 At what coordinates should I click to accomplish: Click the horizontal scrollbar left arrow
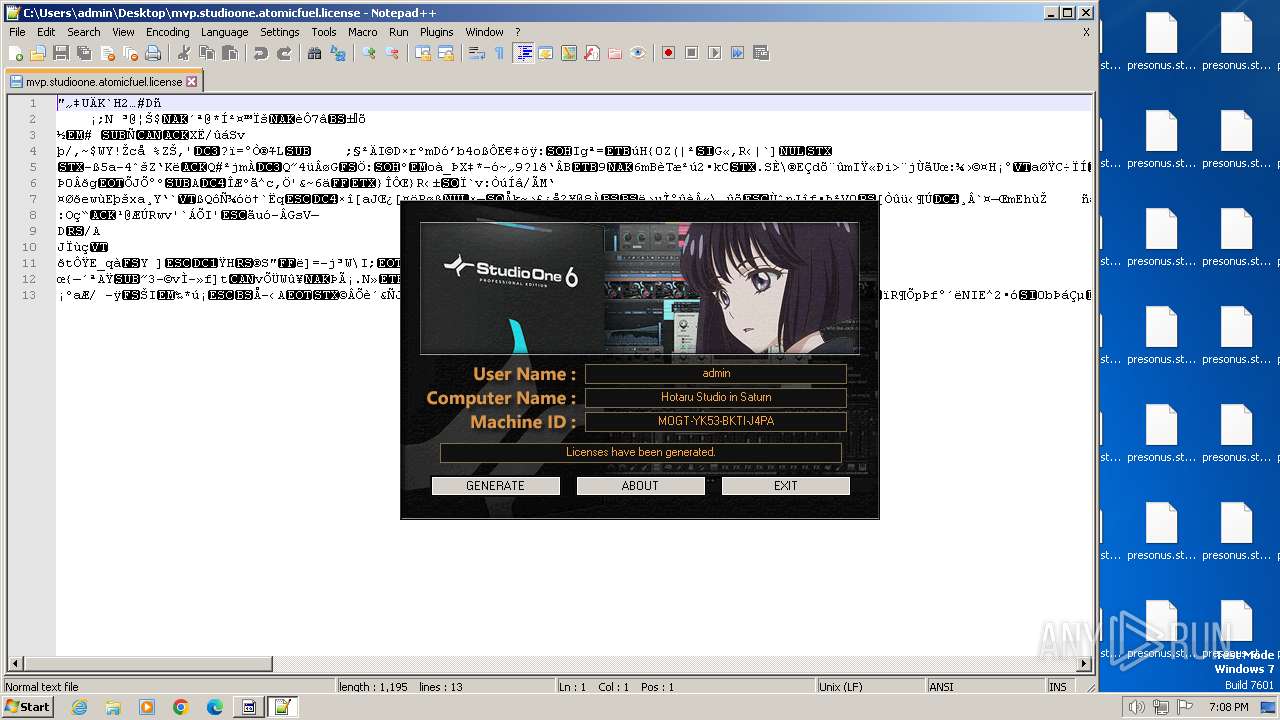click(x=15, y=663)
